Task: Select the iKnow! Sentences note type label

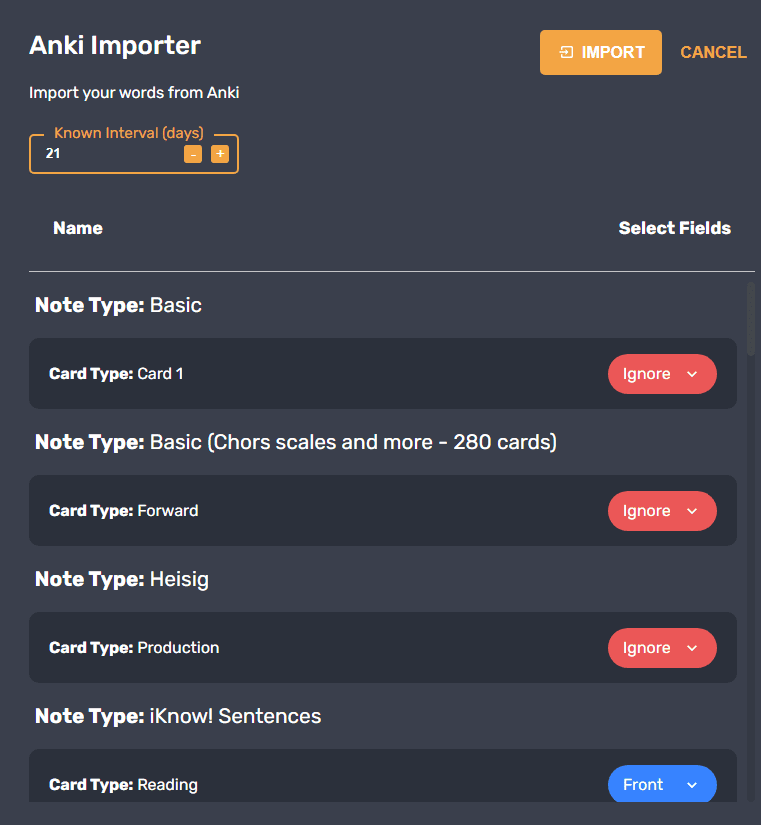Action: [177, 716]
